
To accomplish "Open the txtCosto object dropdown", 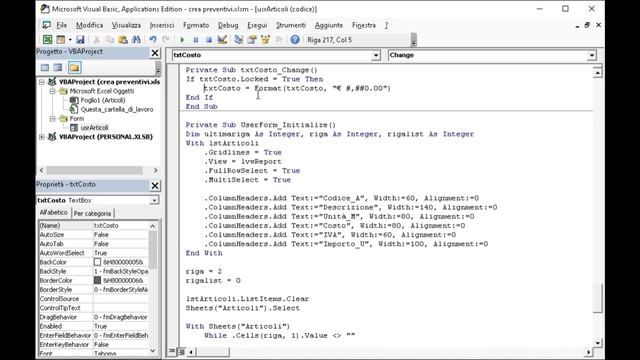I will [x=376, y=55].
